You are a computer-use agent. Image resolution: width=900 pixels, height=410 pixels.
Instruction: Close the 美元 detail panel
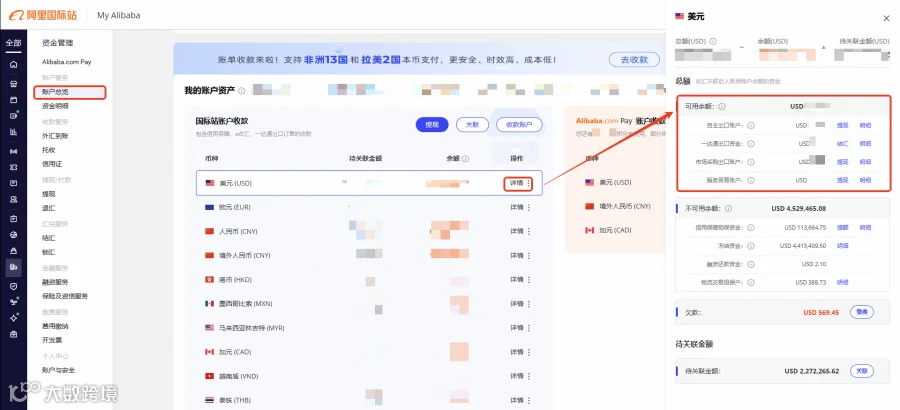point(886,18)
